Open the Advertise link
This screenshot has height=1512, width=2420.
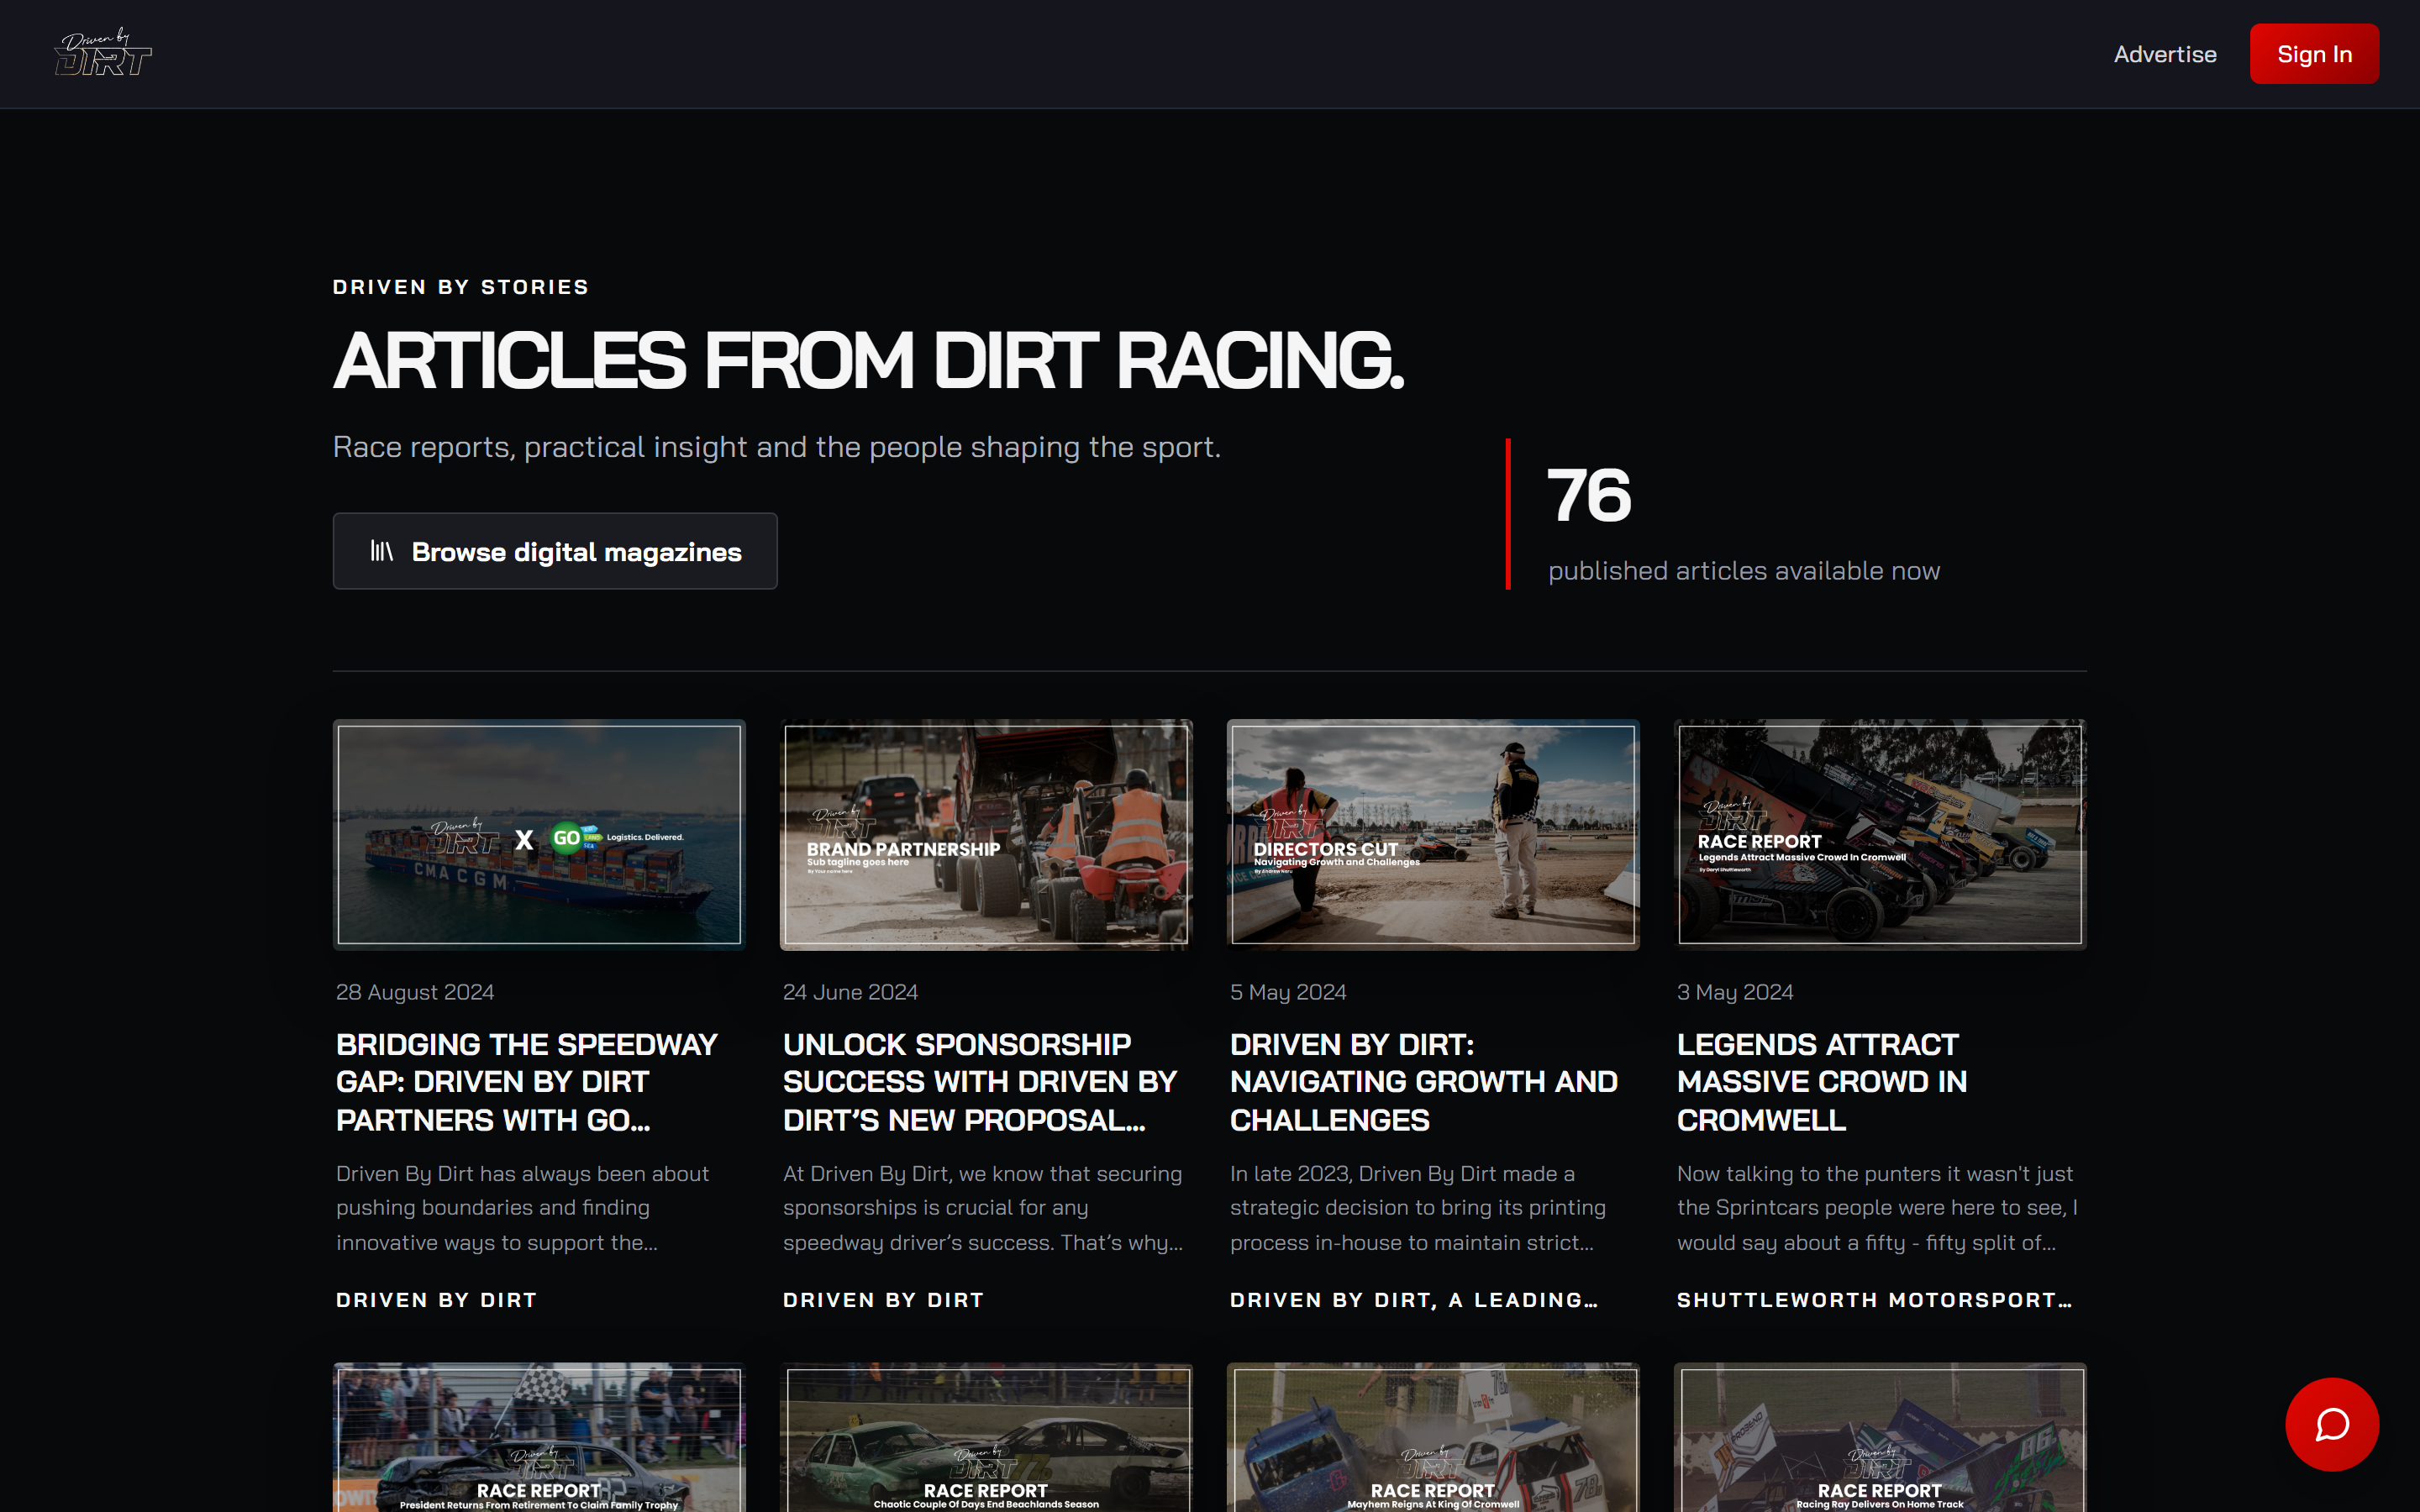point(2165,54)
